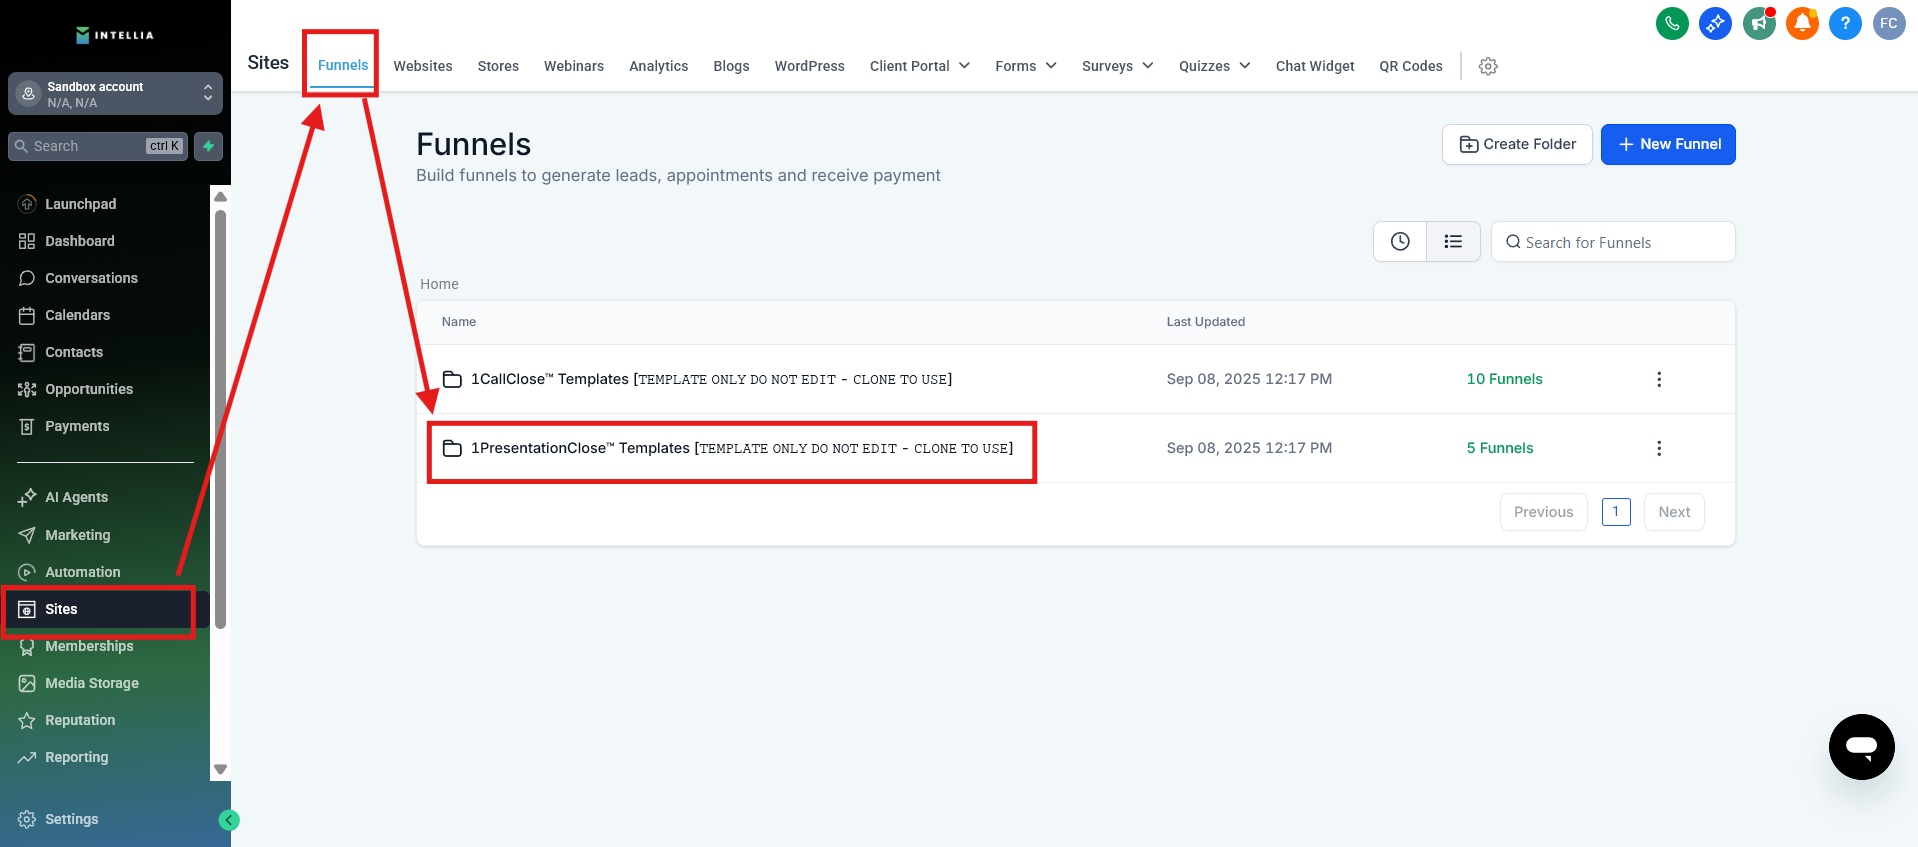This screenshot has height=847, width=1918.
Task: Click the Create Folder button
Action: 1517,144
